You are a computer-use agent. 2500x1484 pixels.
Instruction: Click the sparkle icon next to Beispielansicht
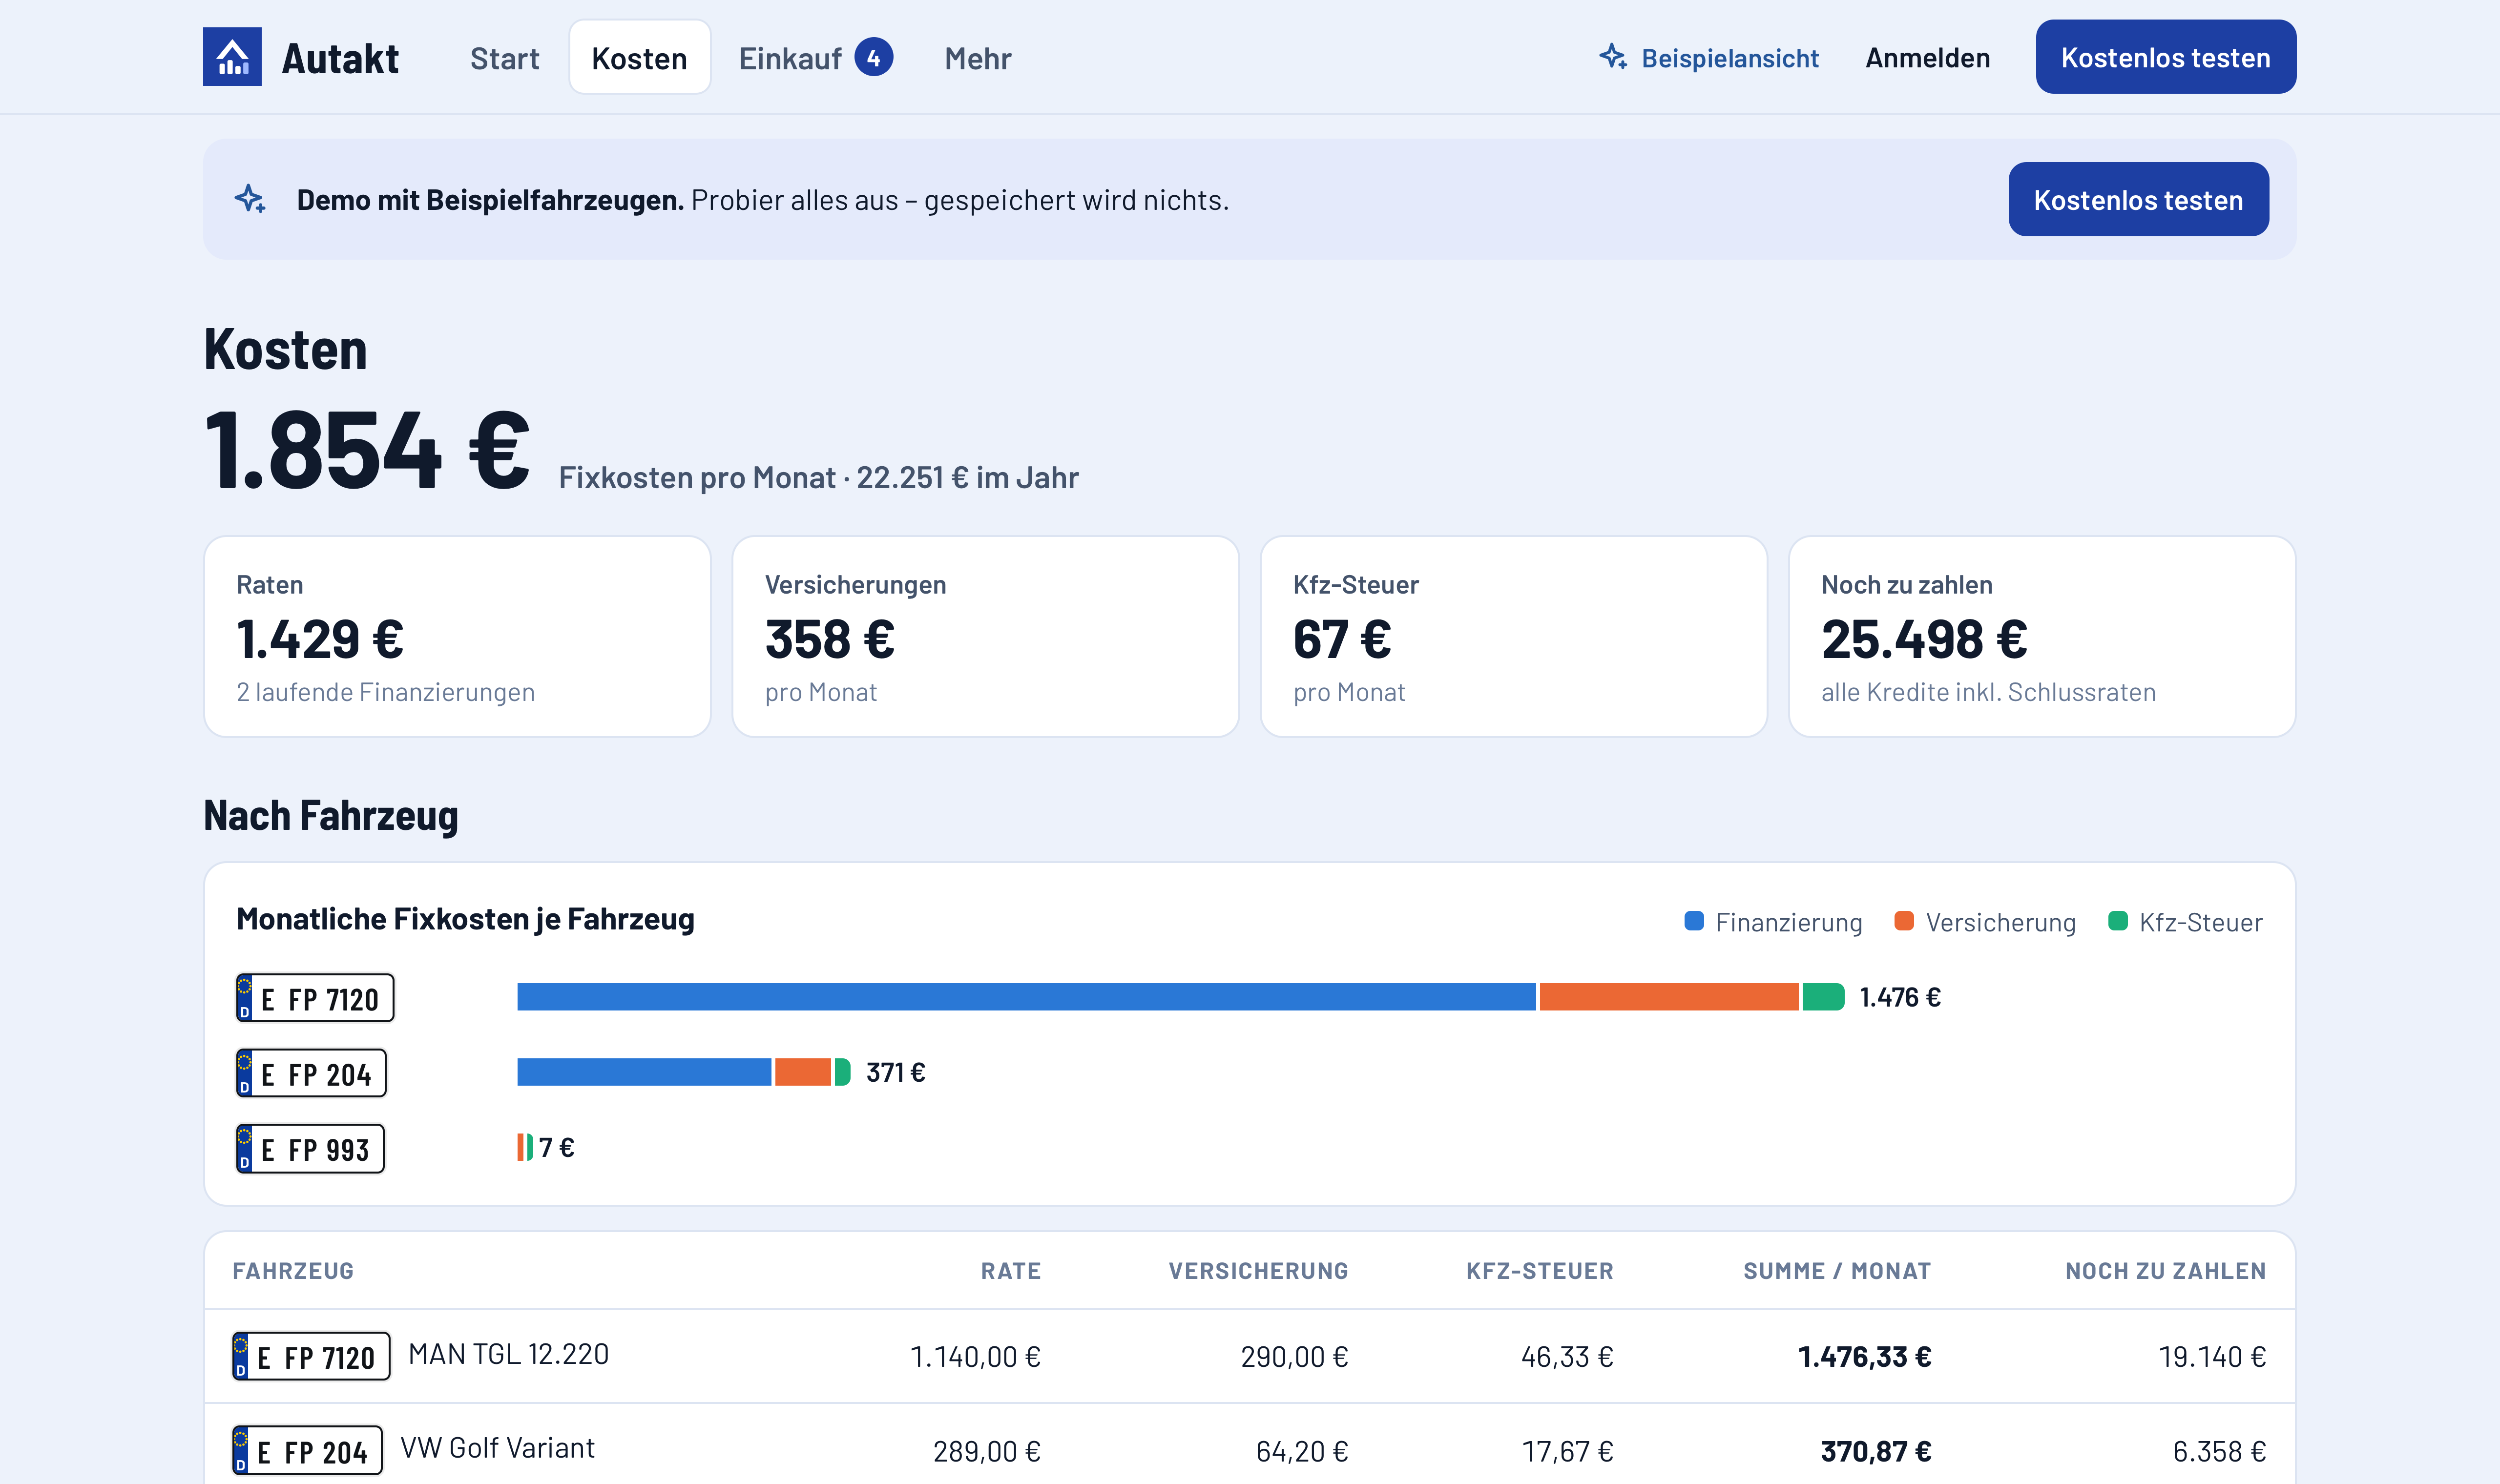point(1612,57)
